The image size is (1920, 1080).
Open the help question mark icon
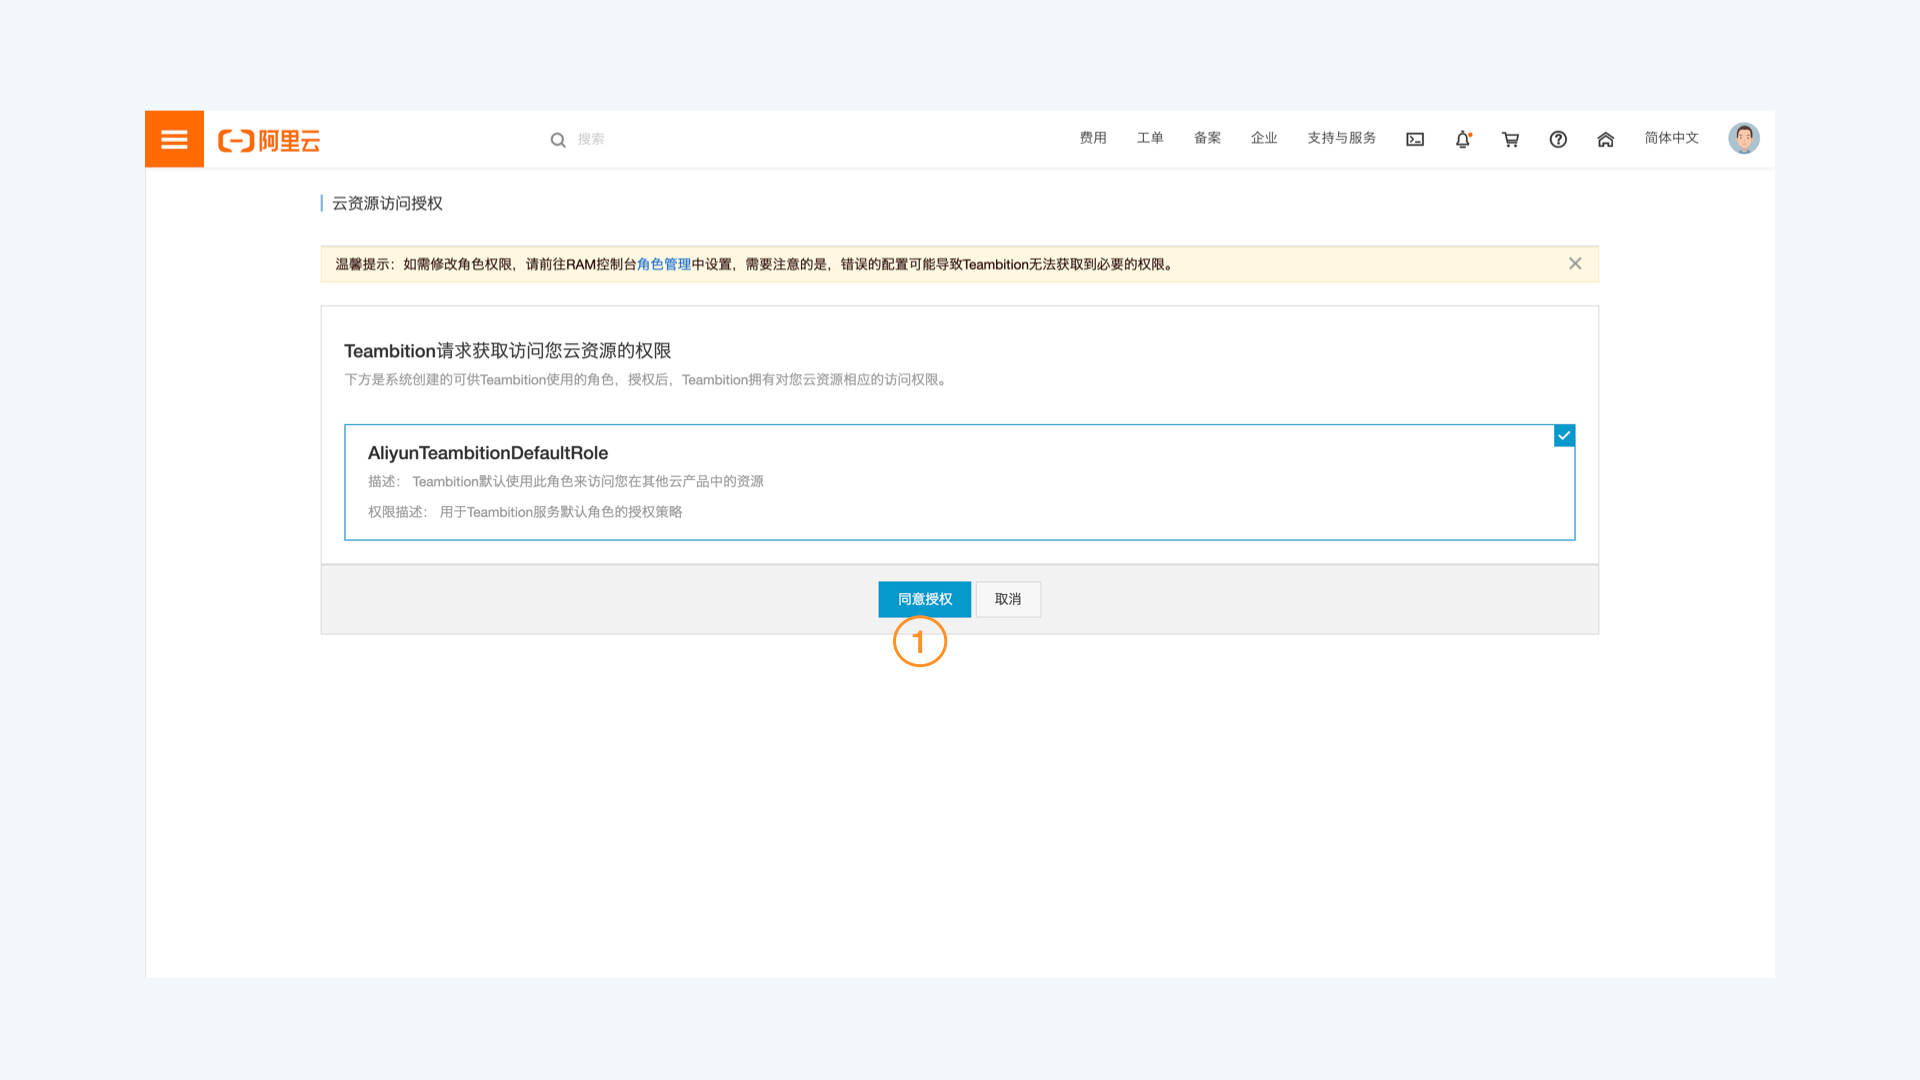point(1558,139)
